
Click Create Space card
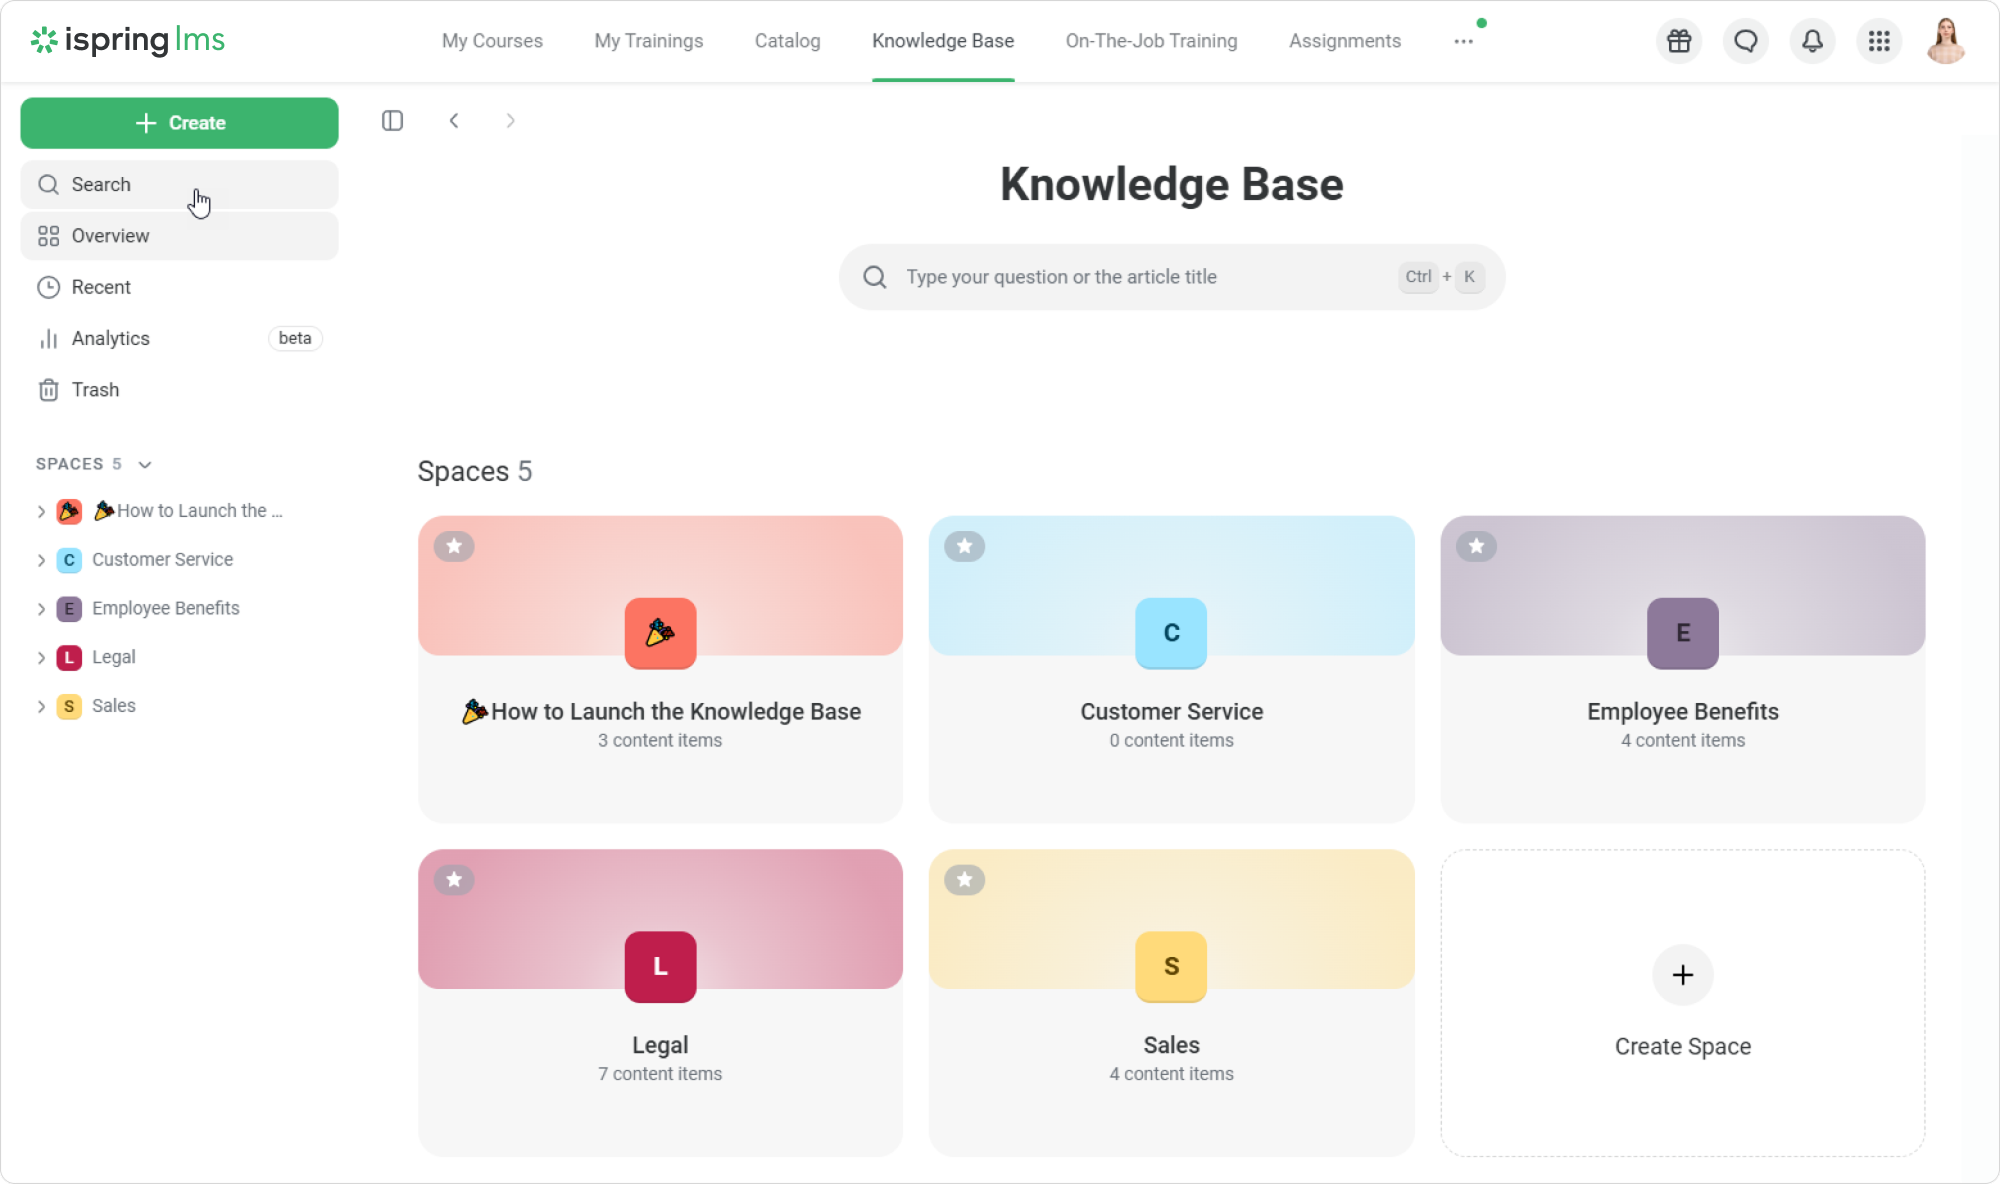[x=1682, y=1002]
